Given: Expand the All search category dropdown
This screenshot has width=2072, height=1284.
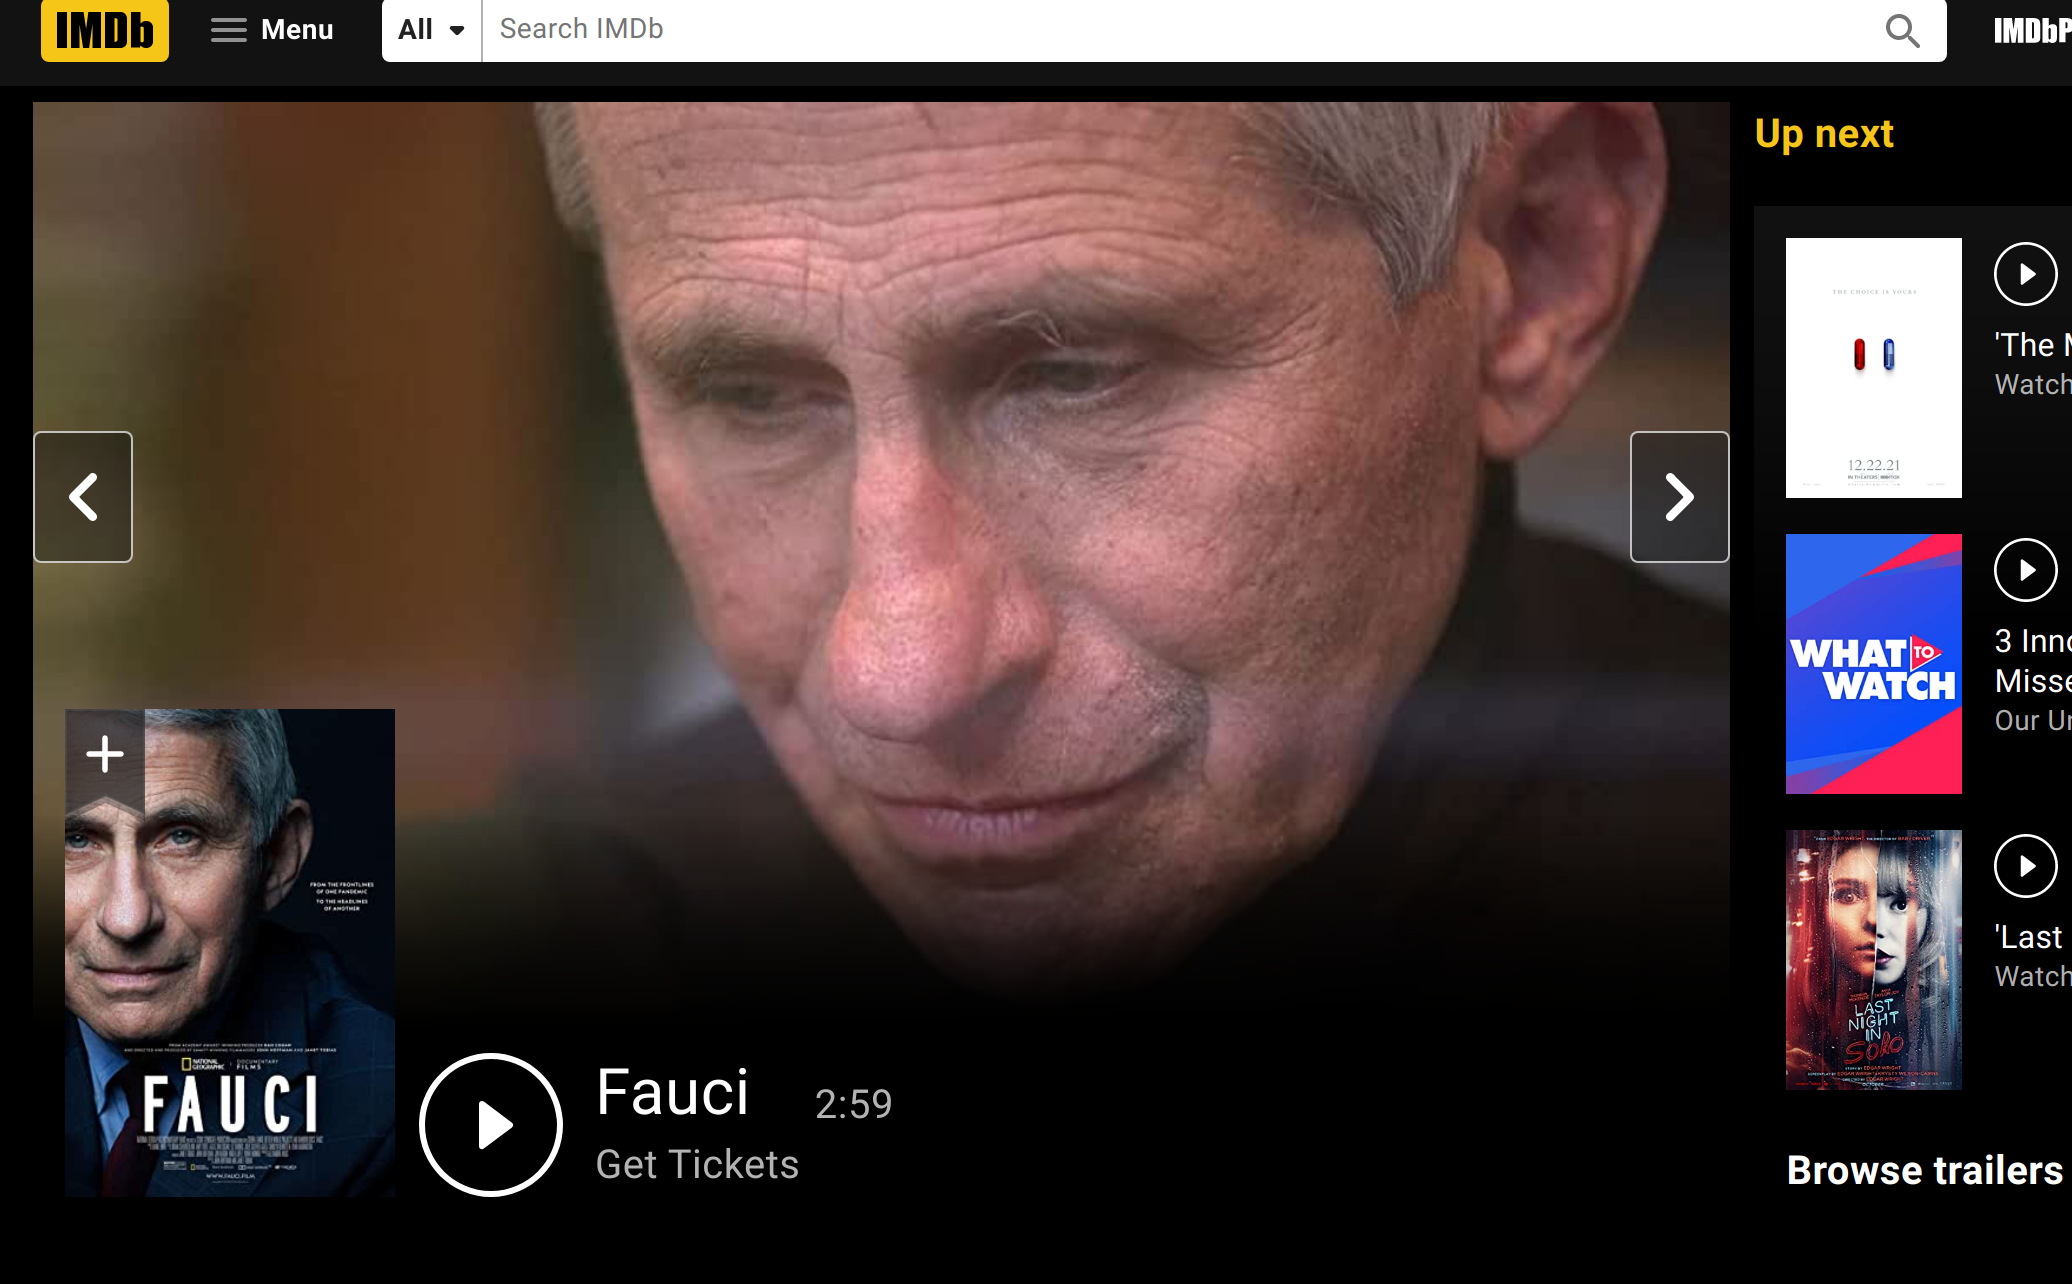Looking at the screenshot, I should click(432, 30).
